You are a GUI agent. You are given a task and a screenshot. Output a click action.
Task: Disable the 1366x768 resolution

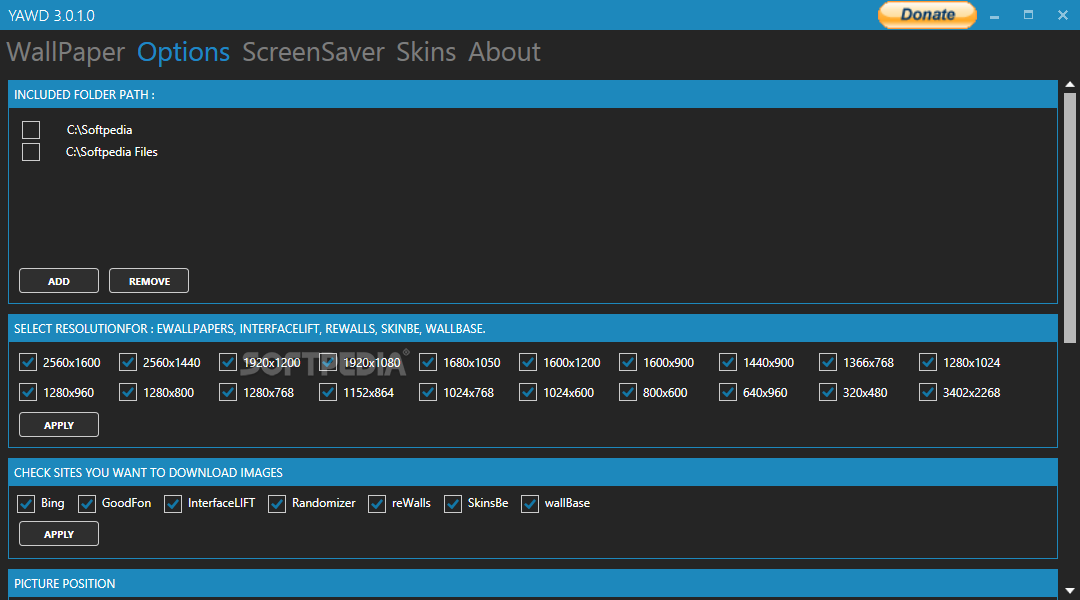828,362
